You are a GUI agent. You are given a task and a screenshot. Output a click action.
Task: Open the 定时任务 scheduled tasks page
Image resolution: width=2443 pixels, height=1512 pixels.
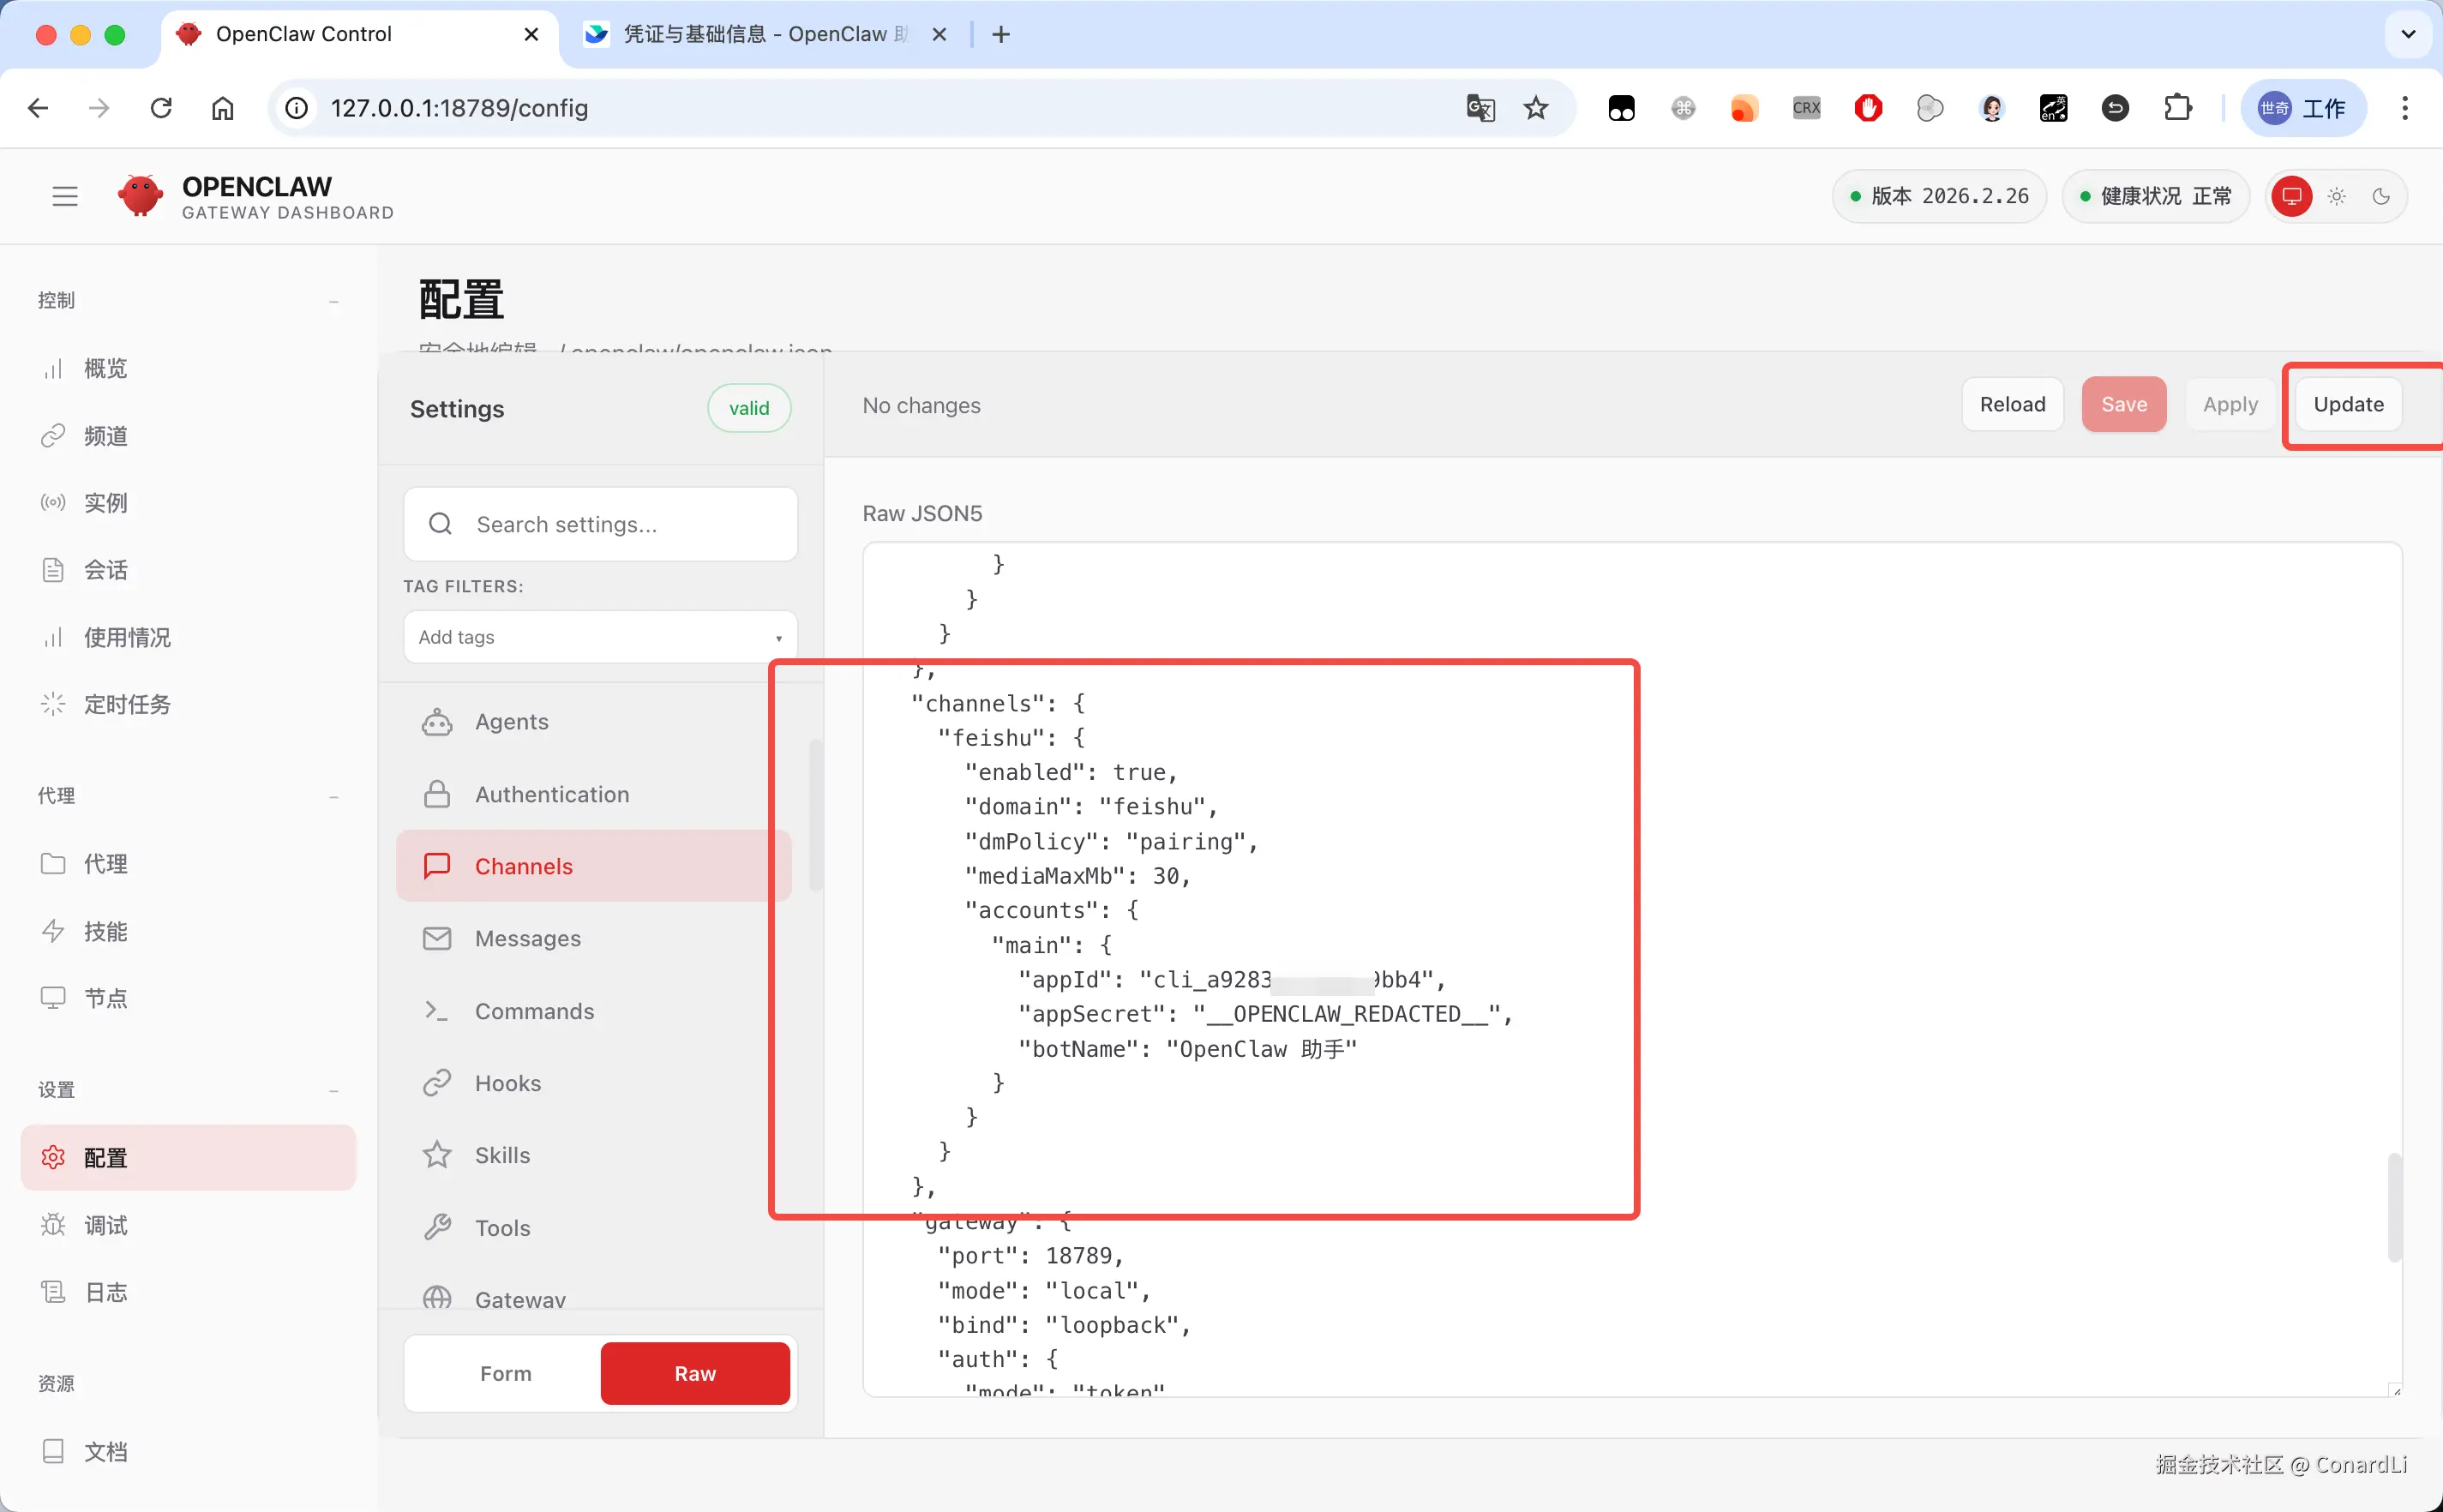pyautogui.click(x=127, y=704)
